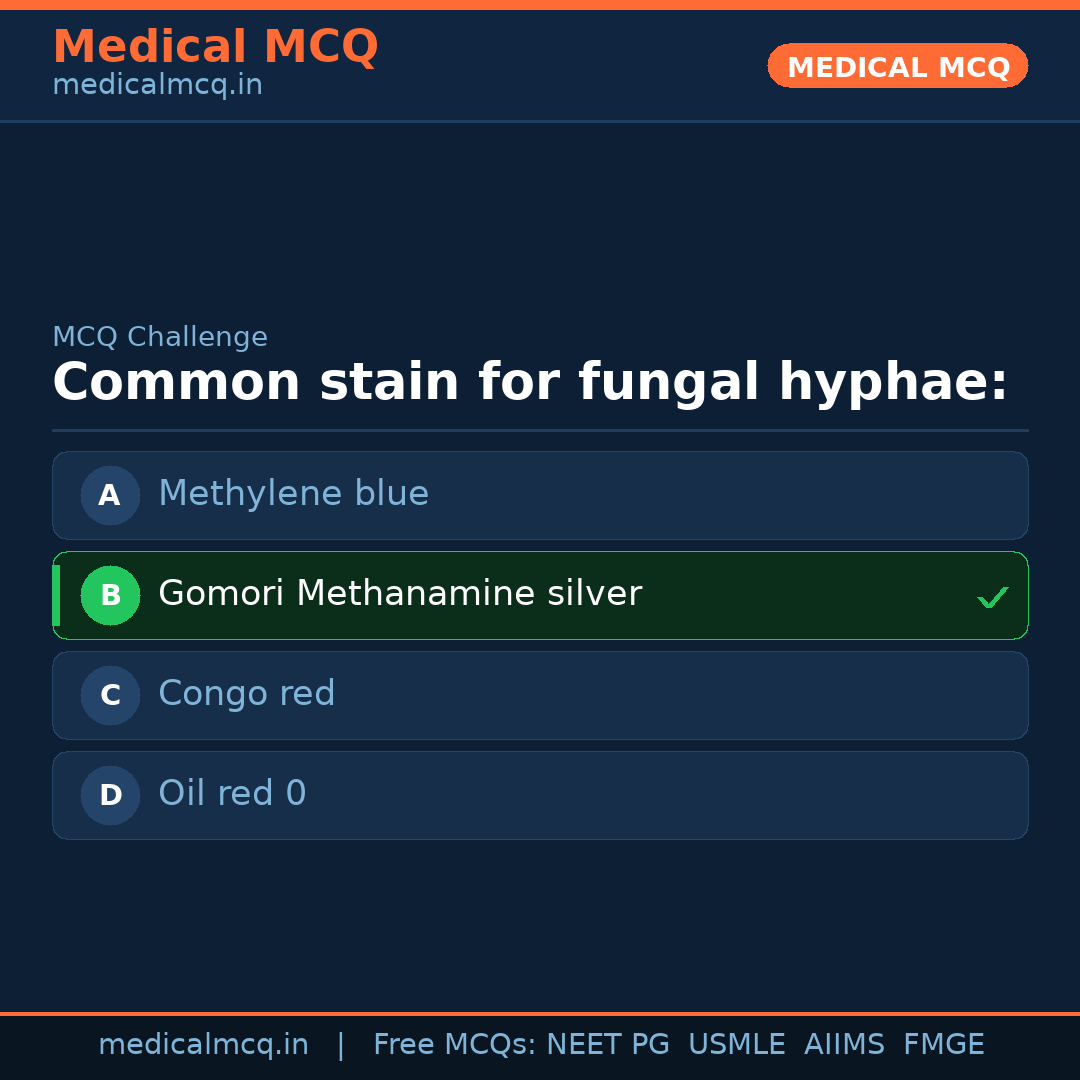Viewport: 1080px width, 1080px height.
Task: Select FMGE in the footer
Action: pyautogui.click(x=944, y=1045)
